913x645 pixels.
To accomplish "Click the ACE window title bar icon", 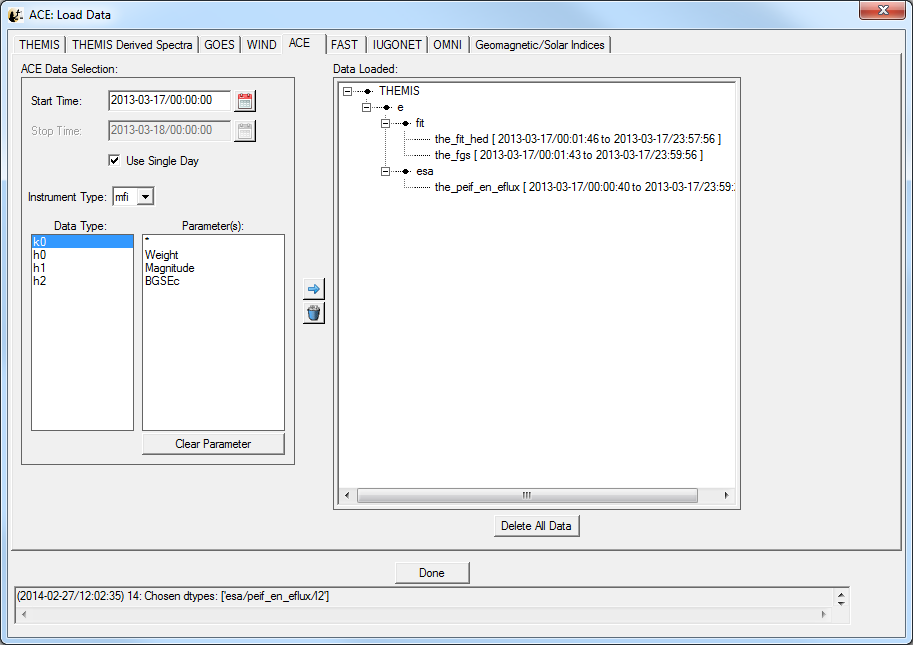I will point(16,15).
